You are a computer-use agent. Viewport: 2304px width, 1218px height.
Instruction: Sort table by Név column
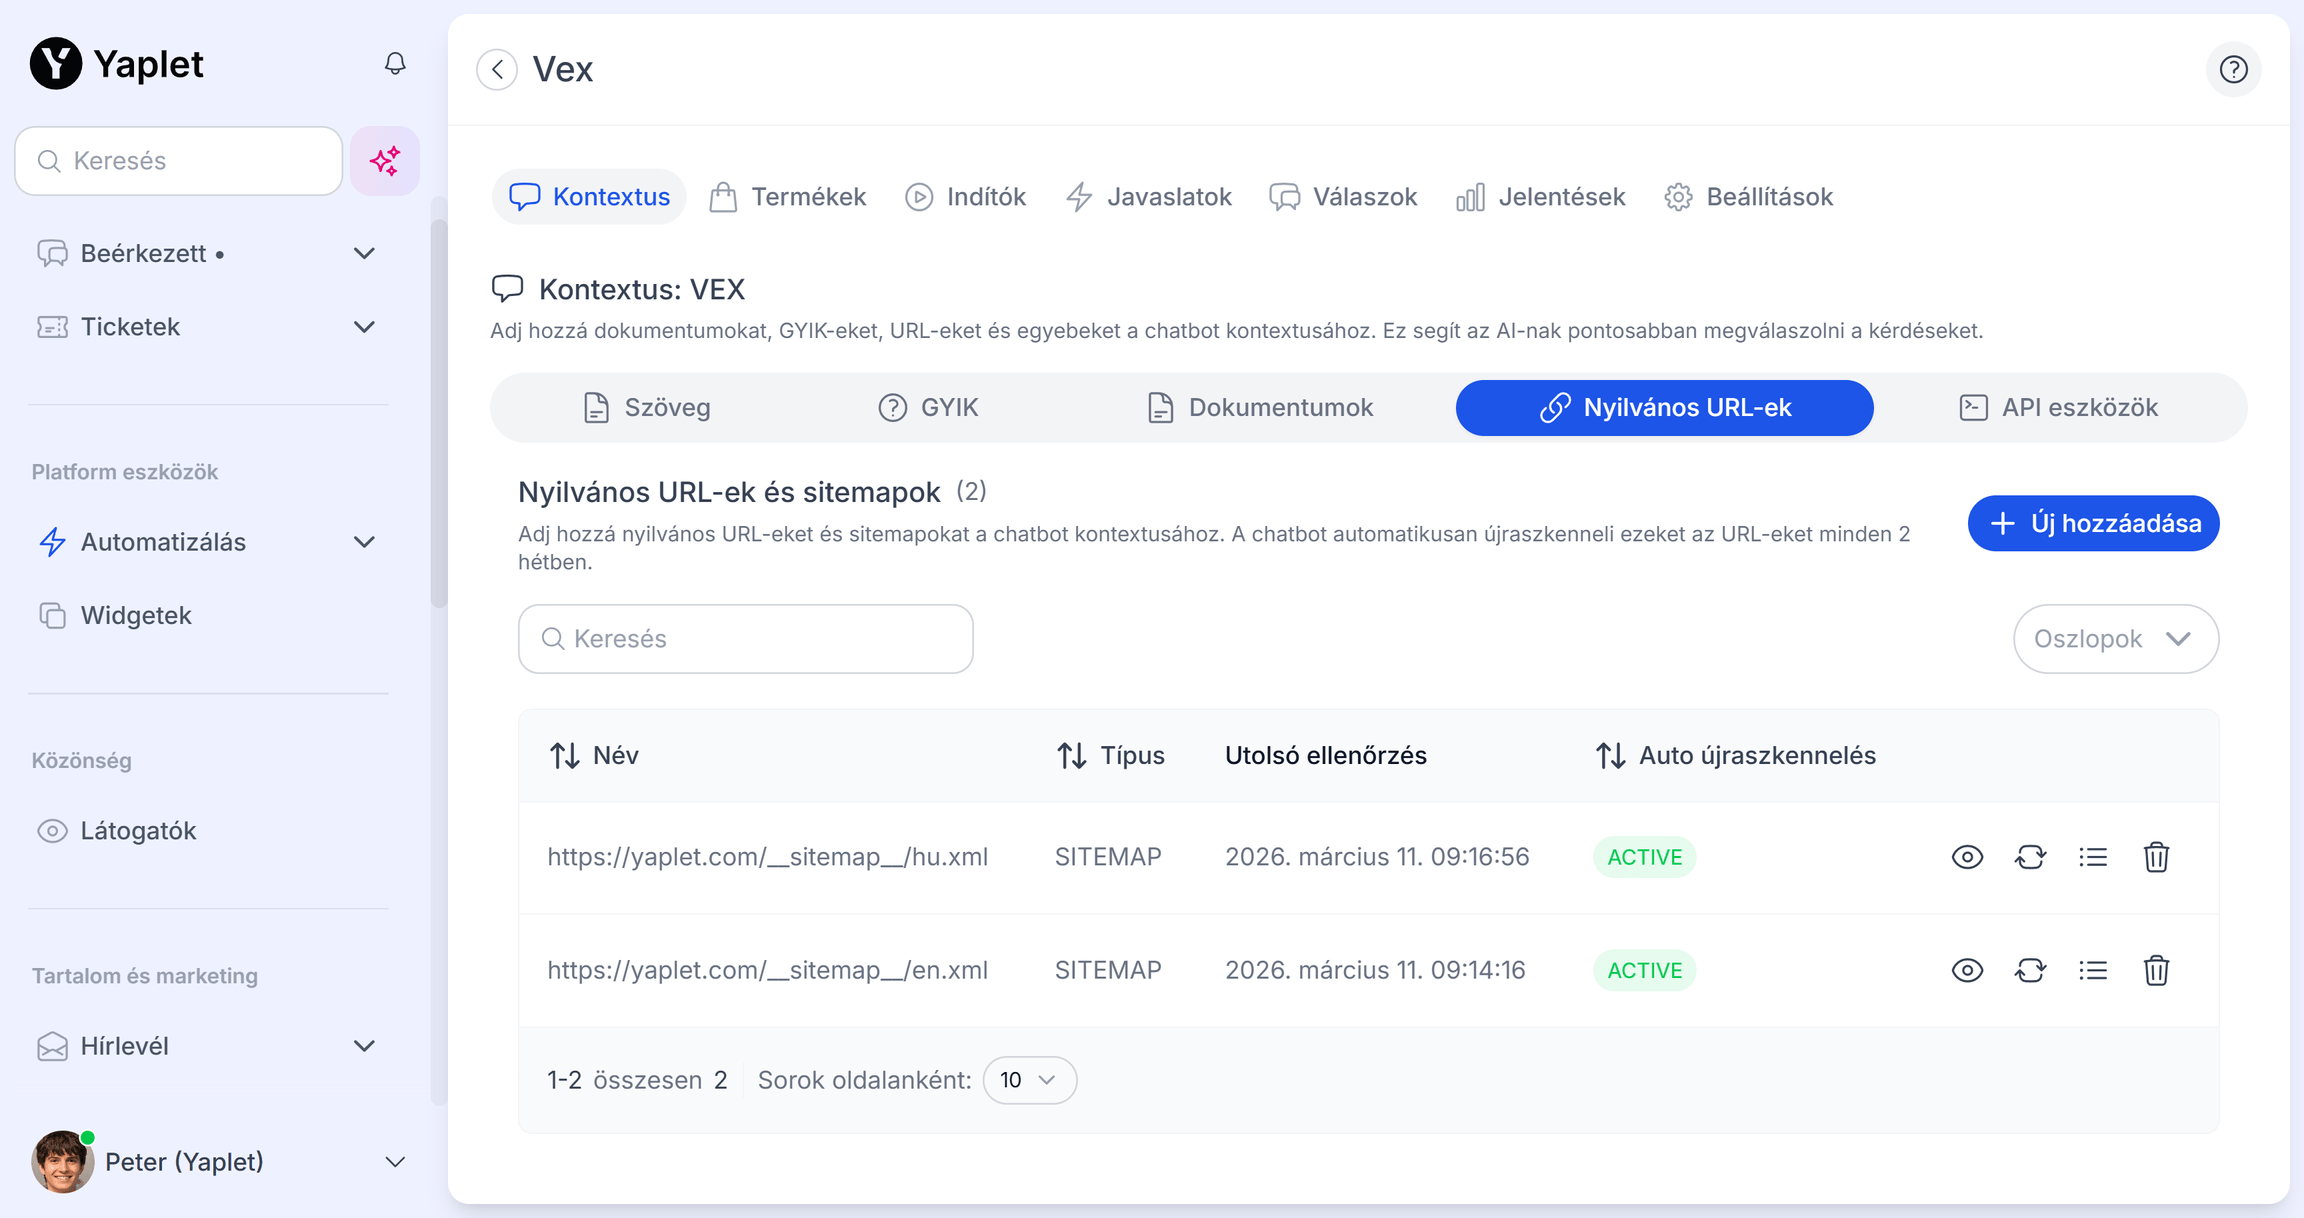pyautogui.click(x=594, y=756)
